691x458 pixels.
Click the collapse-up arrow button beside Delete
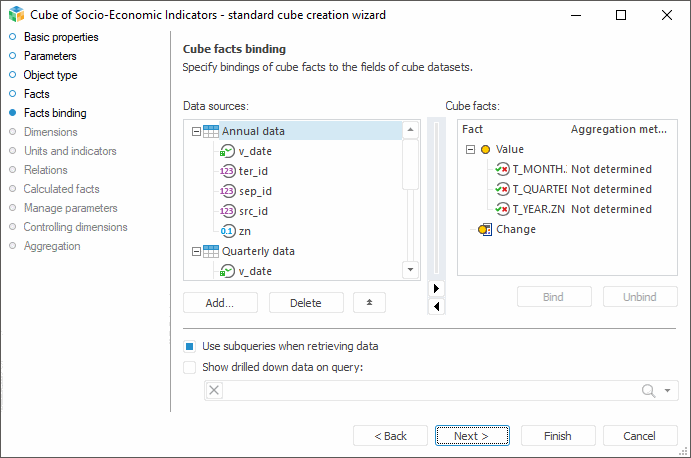pos(370,302)
